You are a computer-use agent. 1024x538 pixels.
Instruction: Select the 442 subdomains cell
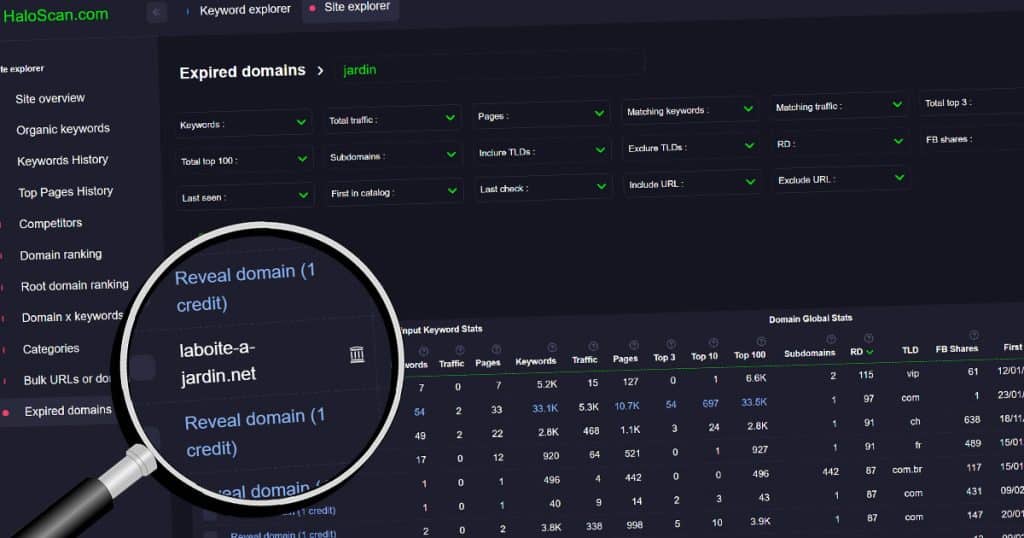point(830,471)
